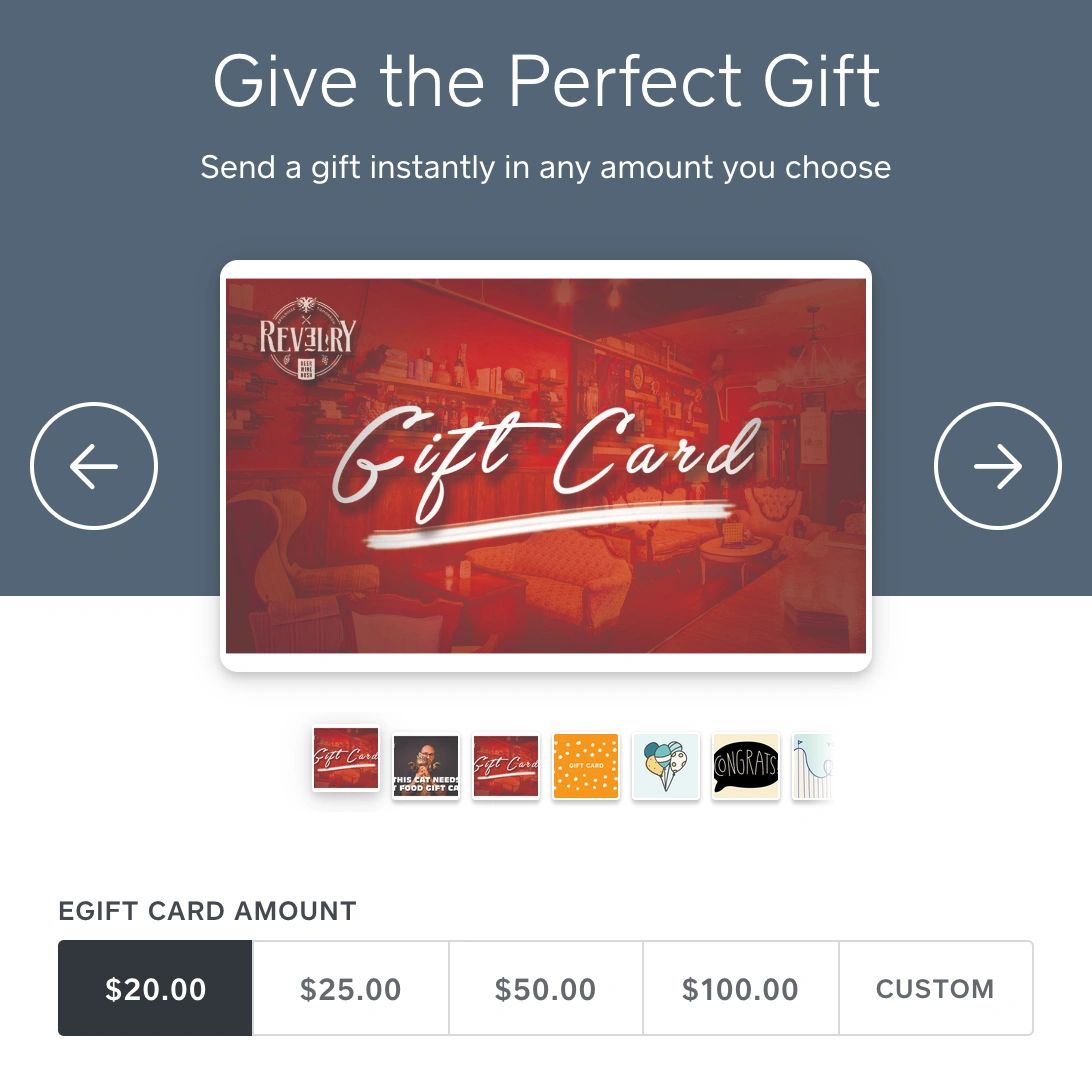
Task: Select the cat needs food gift card
Action: (x=426, y=767)
